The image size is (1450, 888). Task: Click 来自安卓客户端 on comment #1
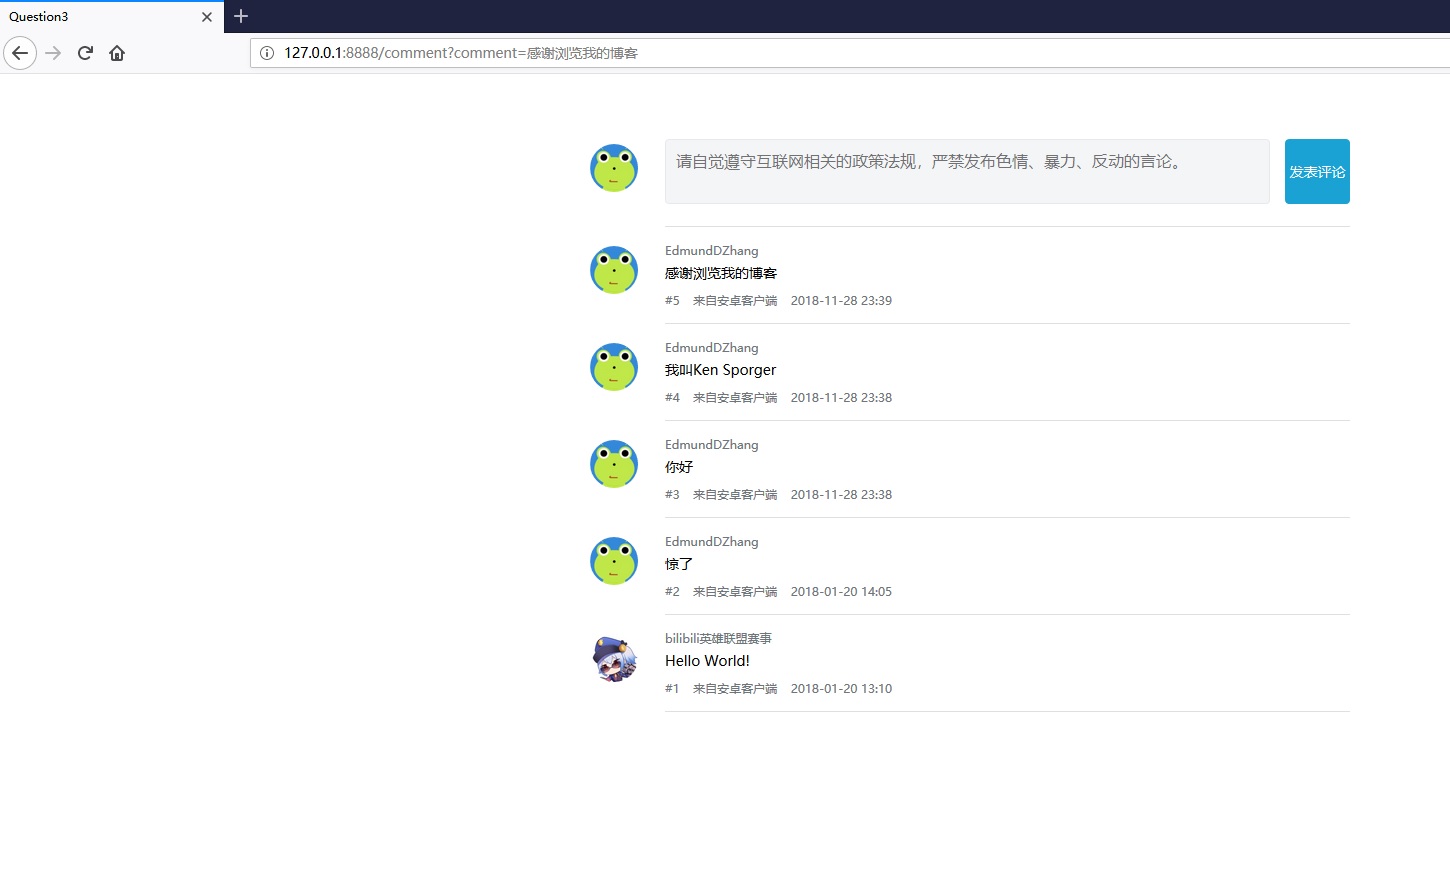click(x=735, y=688)
